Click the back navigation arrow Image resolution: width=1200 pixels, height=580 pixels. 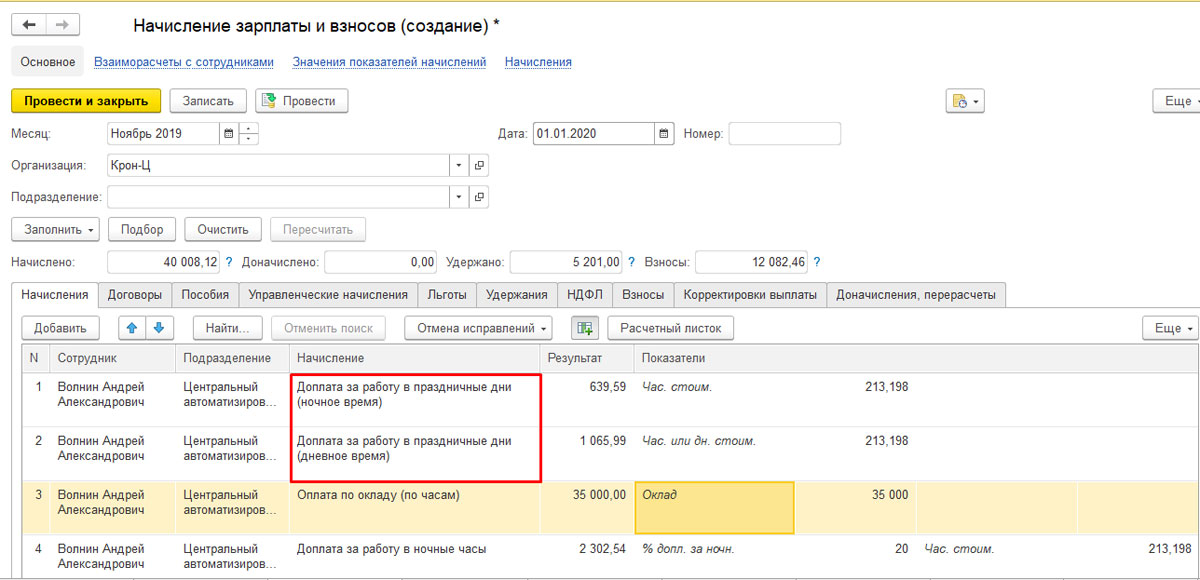click(x=29, y=24)
